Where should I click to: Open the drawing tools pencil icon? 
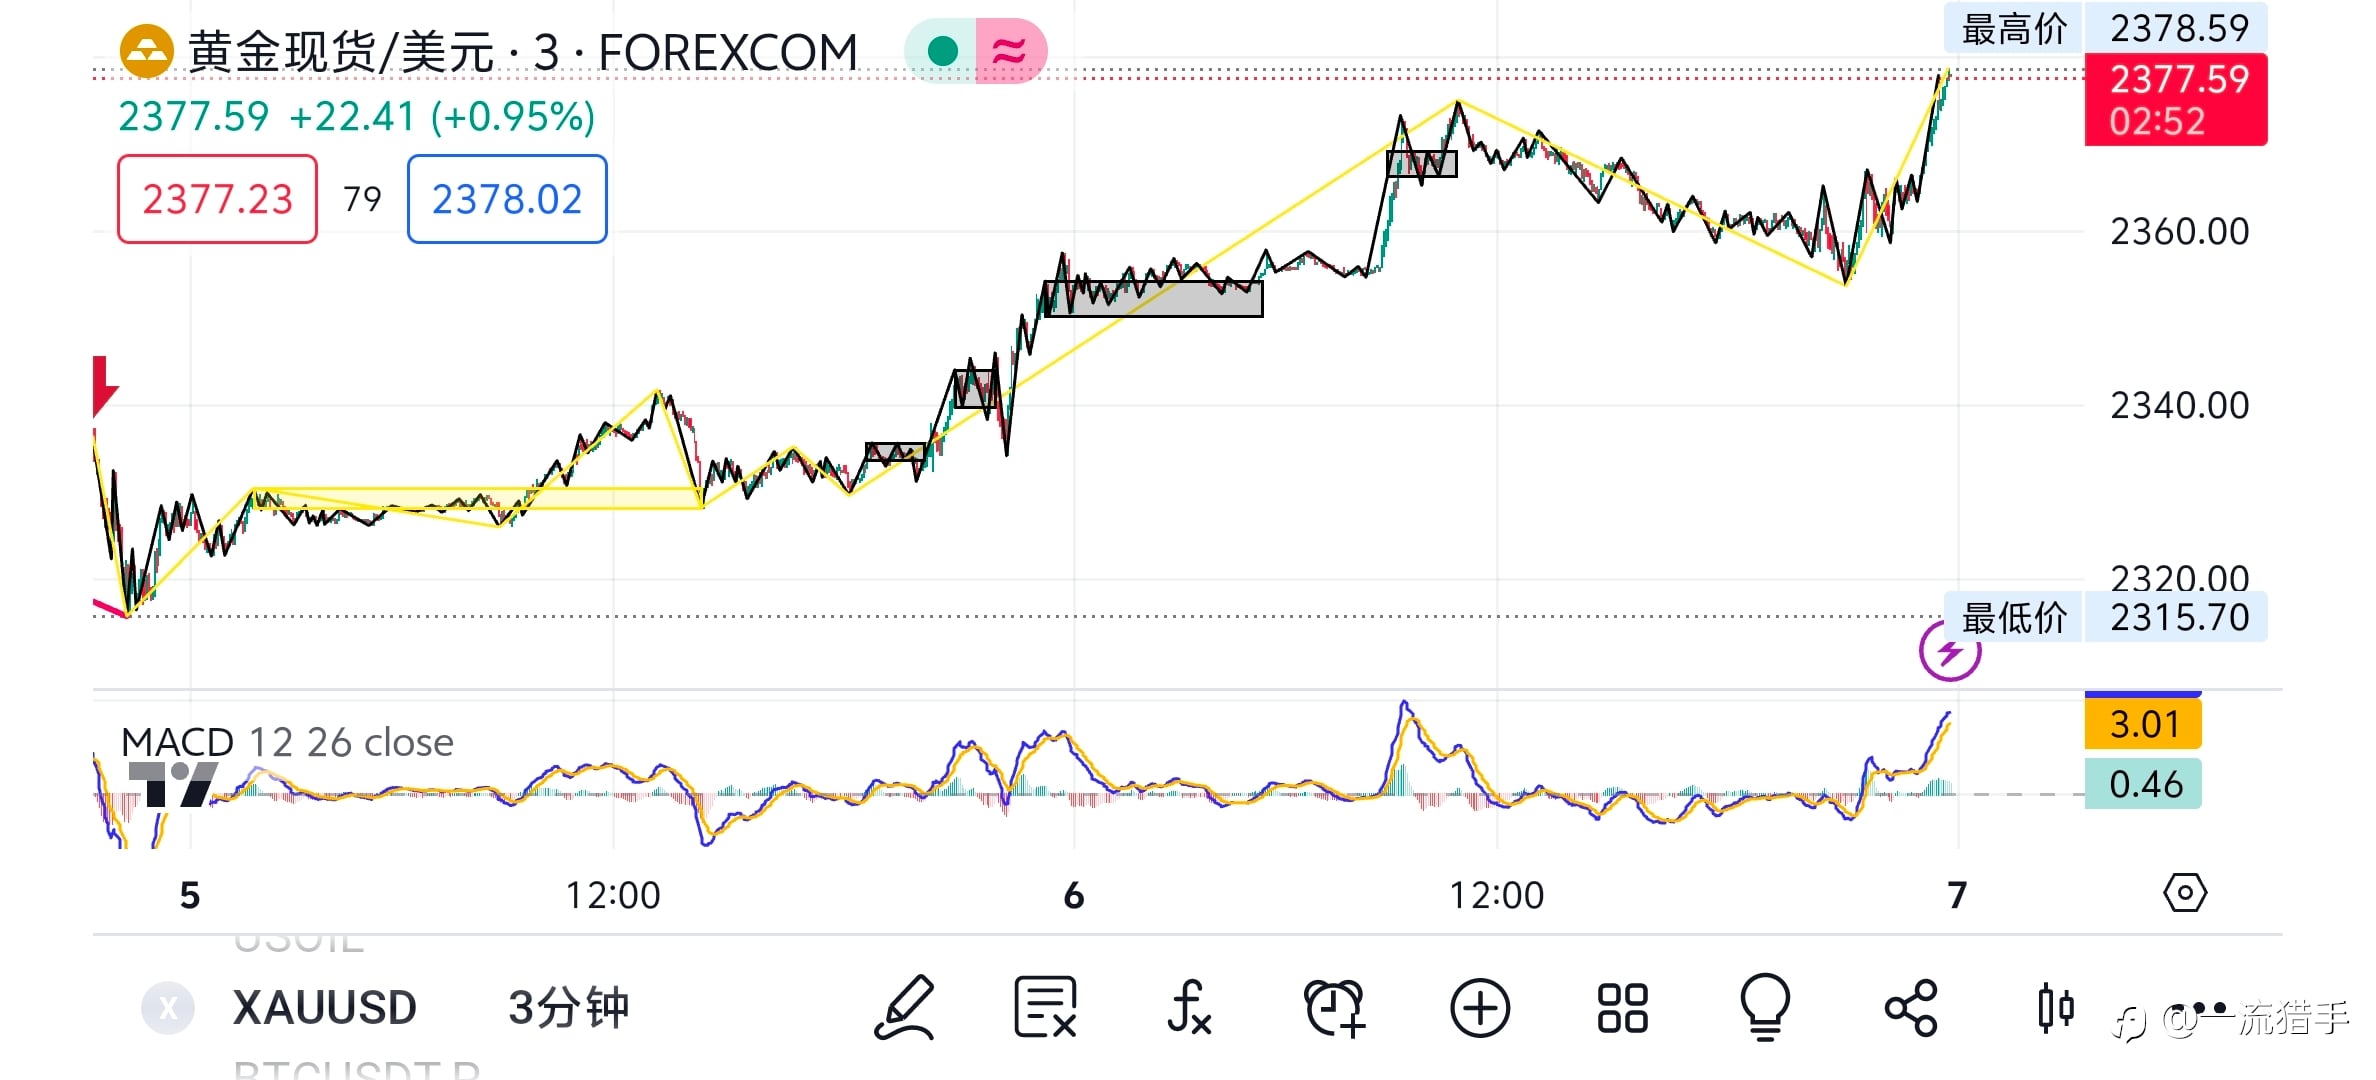coord(905,1007)
